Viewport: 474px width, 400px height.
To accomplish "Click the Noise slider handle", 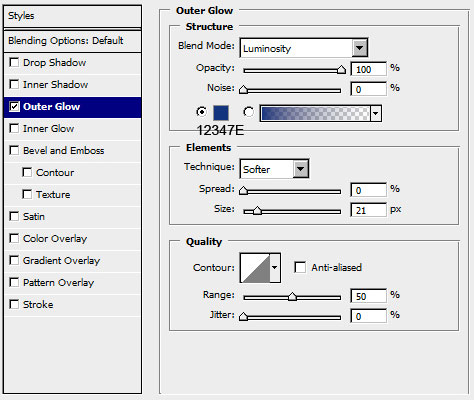I will click(x=244, y=89).
